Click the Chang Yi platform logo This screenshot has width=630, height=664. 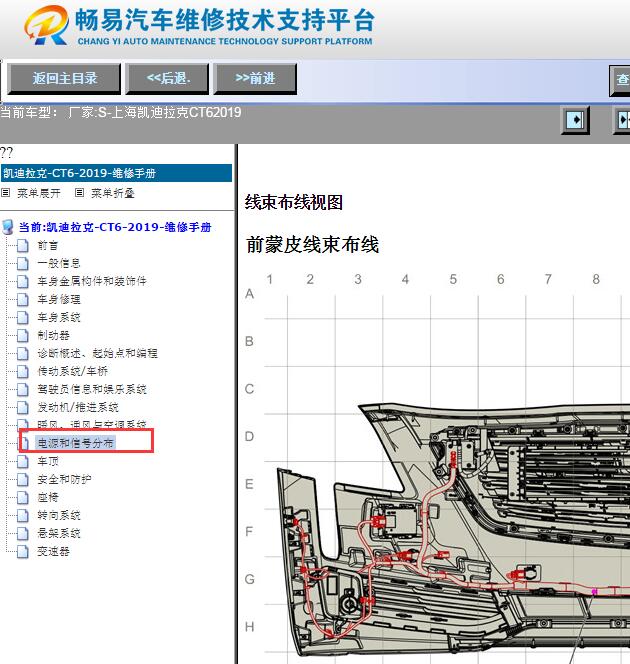pos(47,25)
